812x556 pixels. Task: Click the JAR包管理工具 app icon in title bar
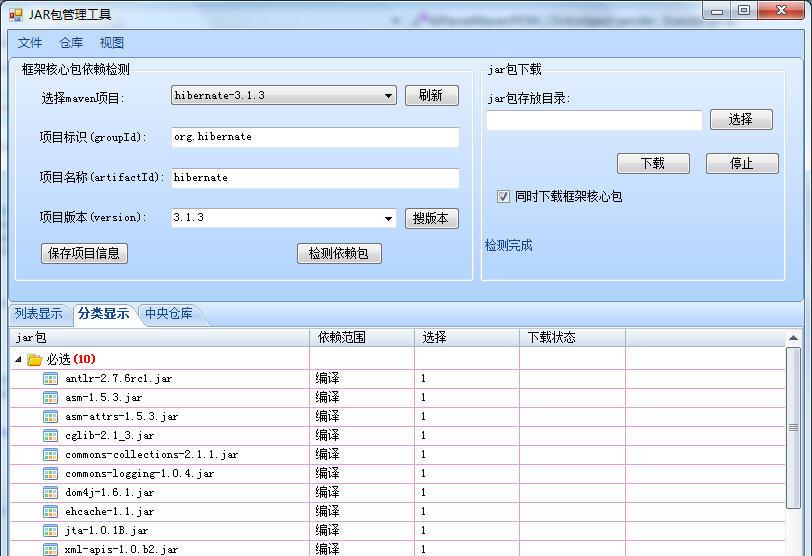coord(16,15)
